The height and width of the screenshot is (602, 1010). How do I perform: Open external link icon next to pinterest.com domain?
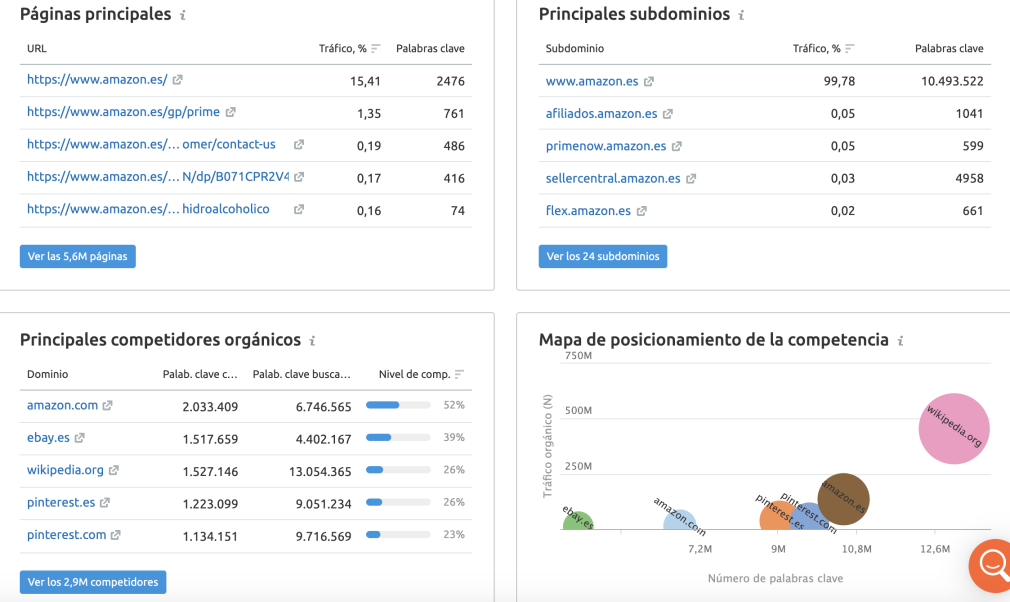pos(115,535)
